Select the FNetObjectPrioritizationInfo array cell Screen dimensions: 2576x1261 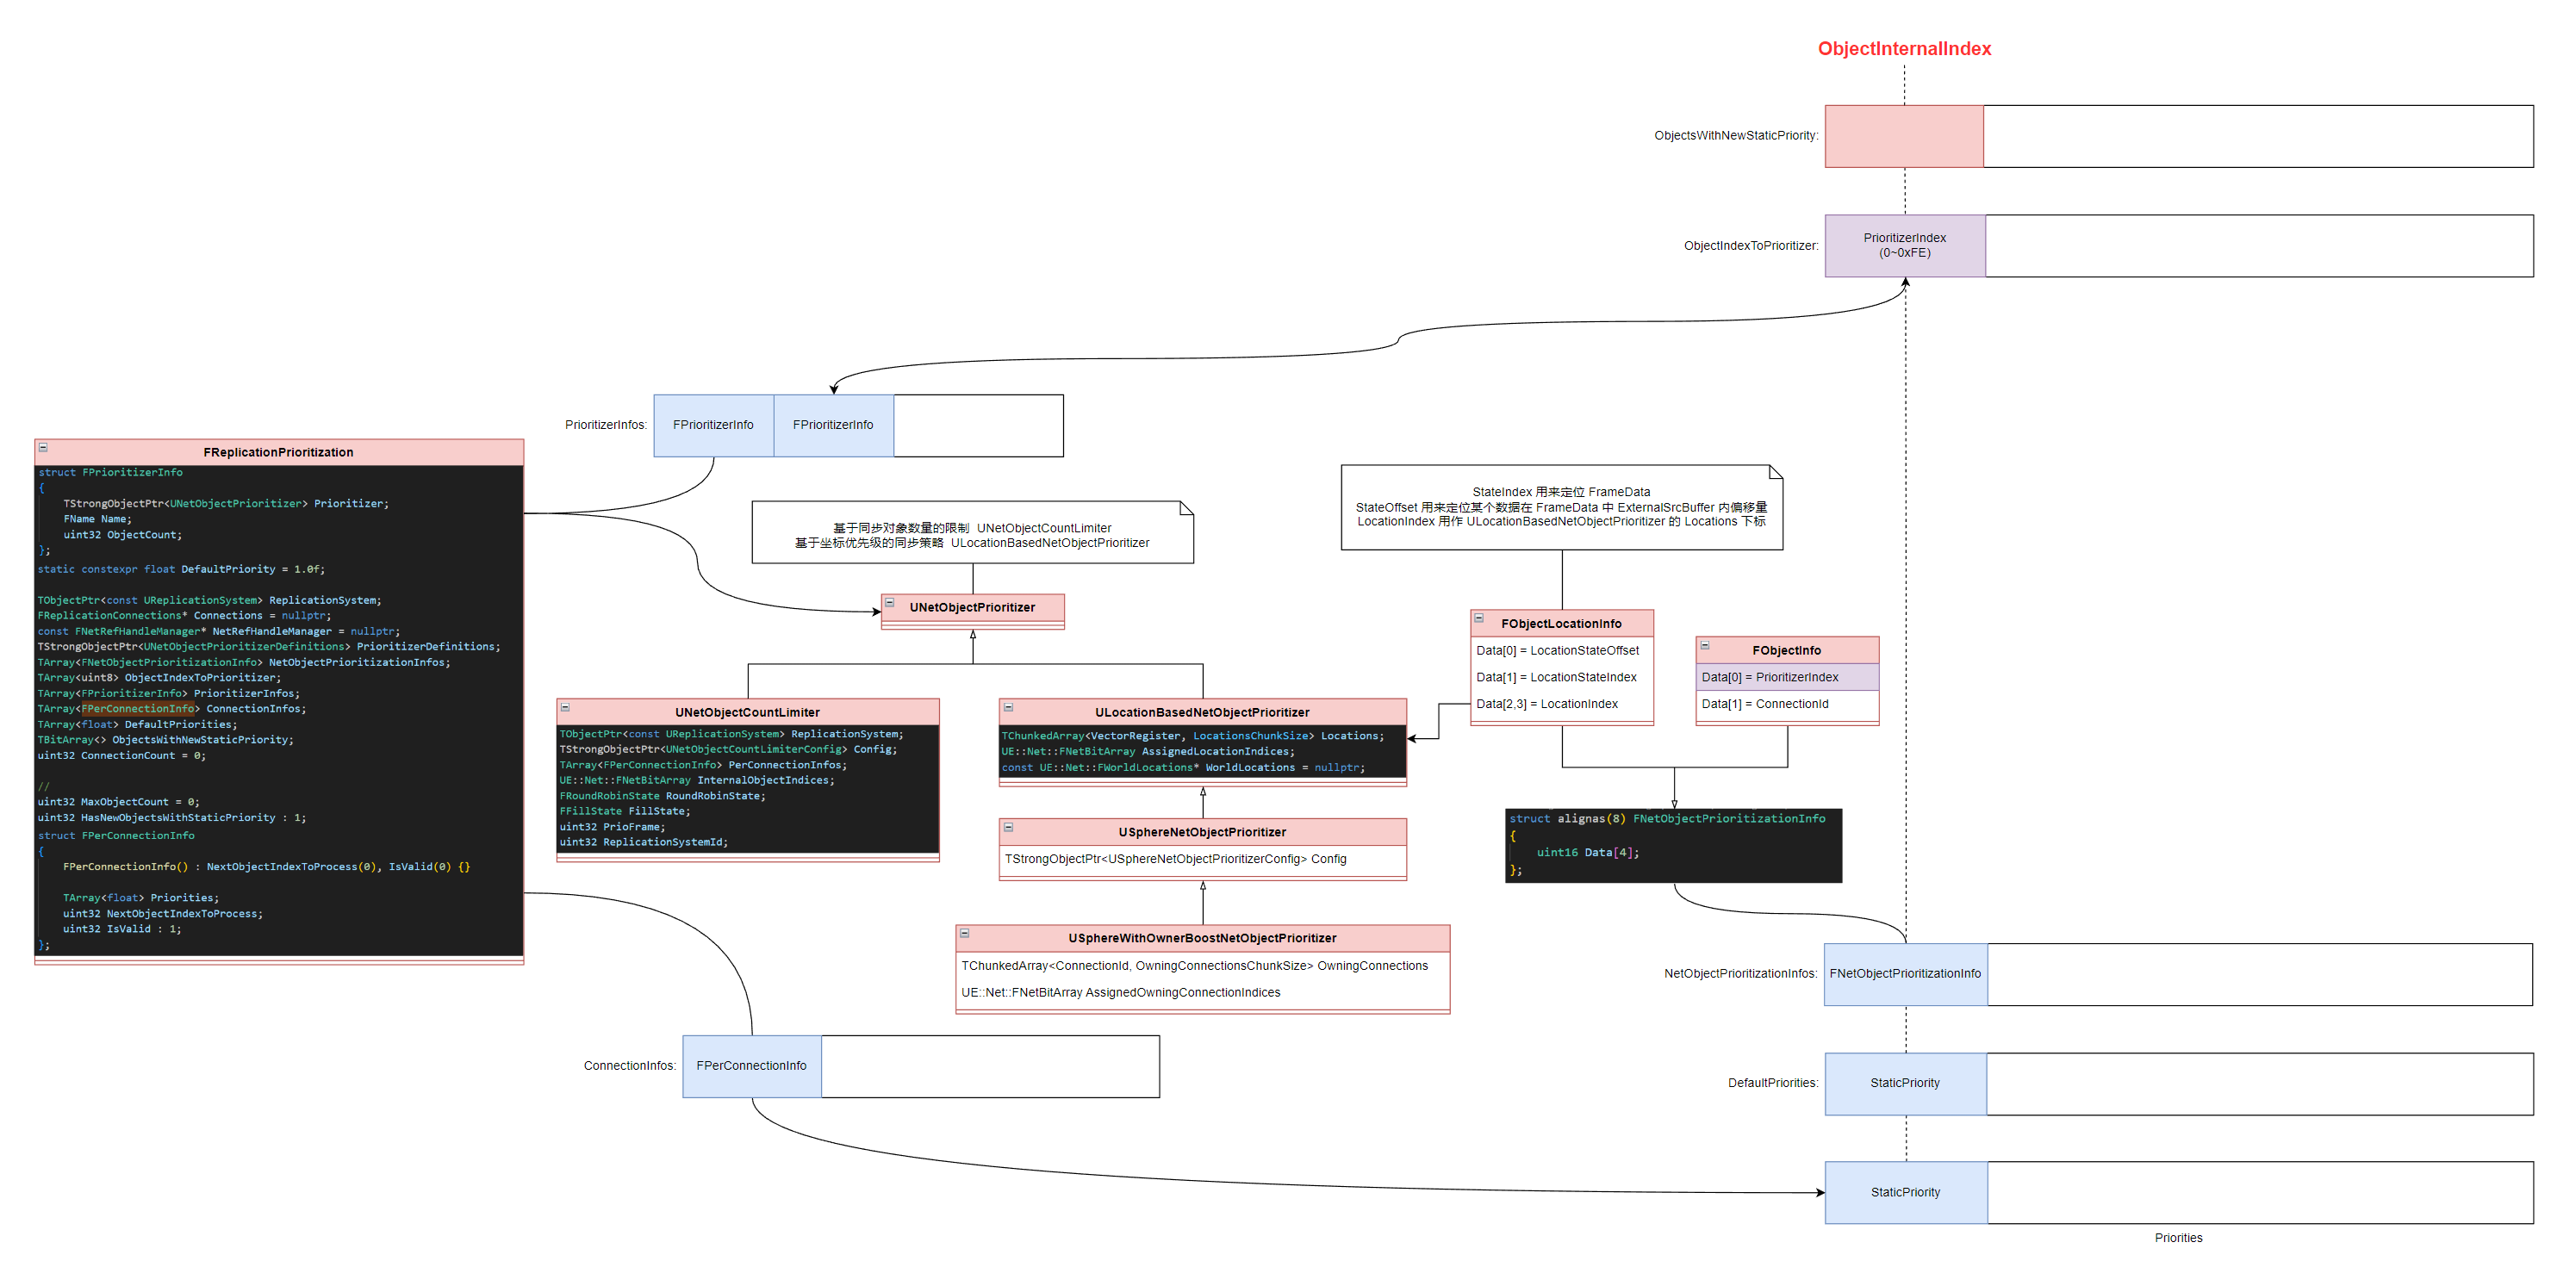1904,974
